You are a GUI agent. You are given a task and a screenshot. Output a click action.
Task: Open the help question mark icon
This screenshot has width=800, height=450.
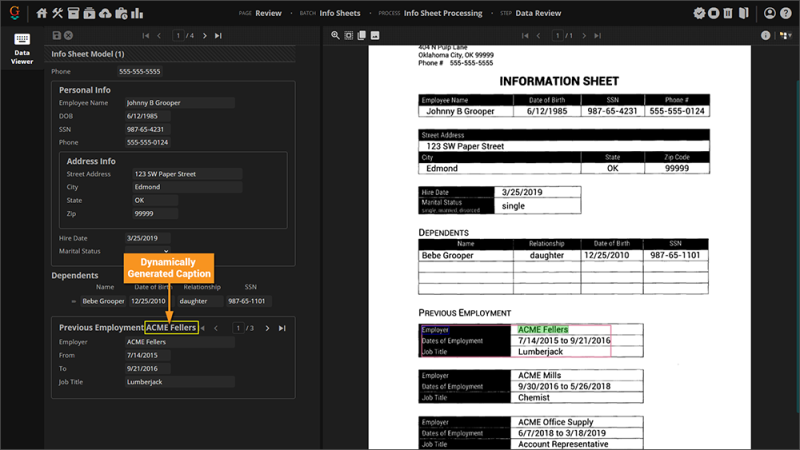[786, 13]
